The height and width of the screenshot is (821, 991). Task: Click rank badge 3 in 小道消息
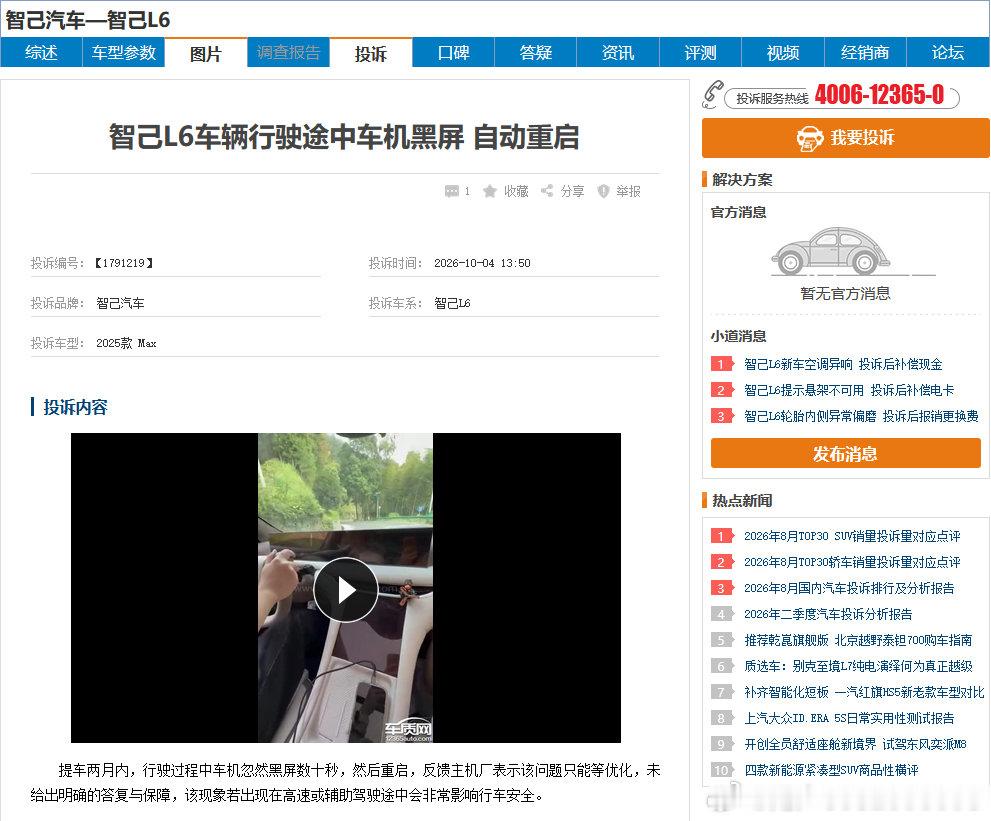(722, 416)
